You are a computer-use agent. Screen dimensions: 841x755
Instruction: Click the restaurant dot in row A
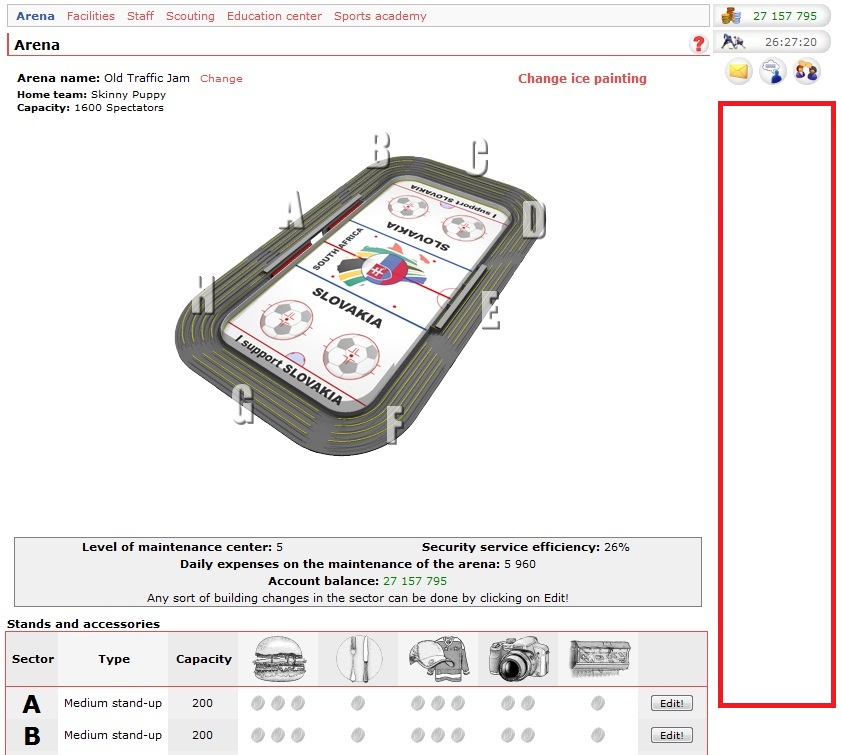[x=358, y=703]
